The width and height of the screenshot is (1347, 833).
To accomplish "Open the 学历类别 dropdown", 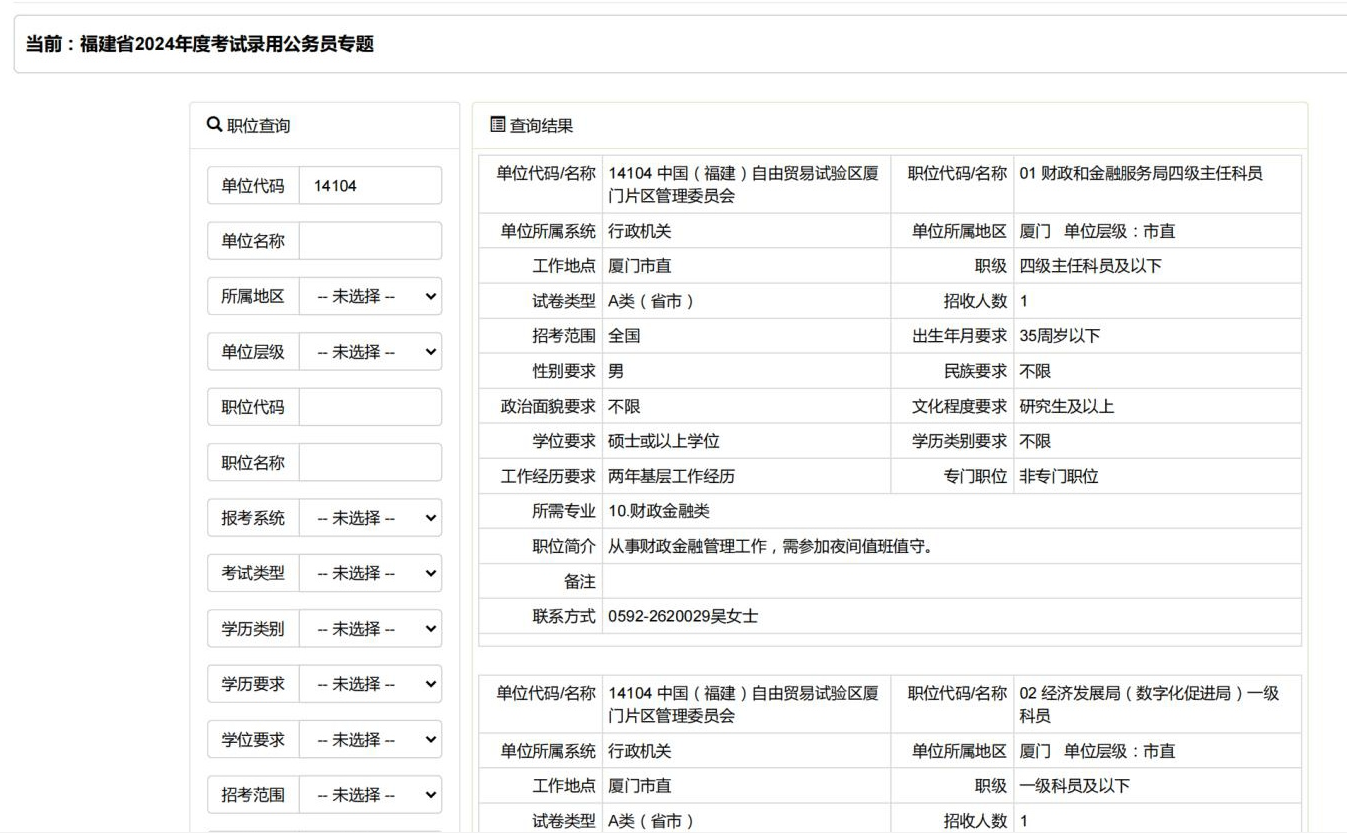I will pos(369,629).
